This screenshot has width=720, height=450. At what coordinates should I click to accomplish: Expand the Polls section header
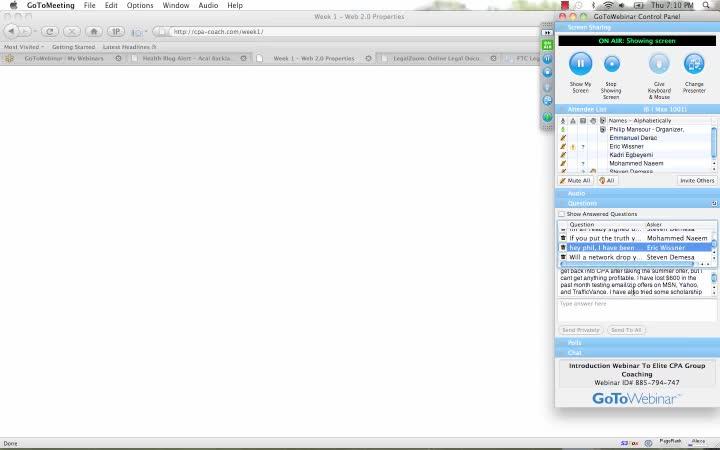637,343
